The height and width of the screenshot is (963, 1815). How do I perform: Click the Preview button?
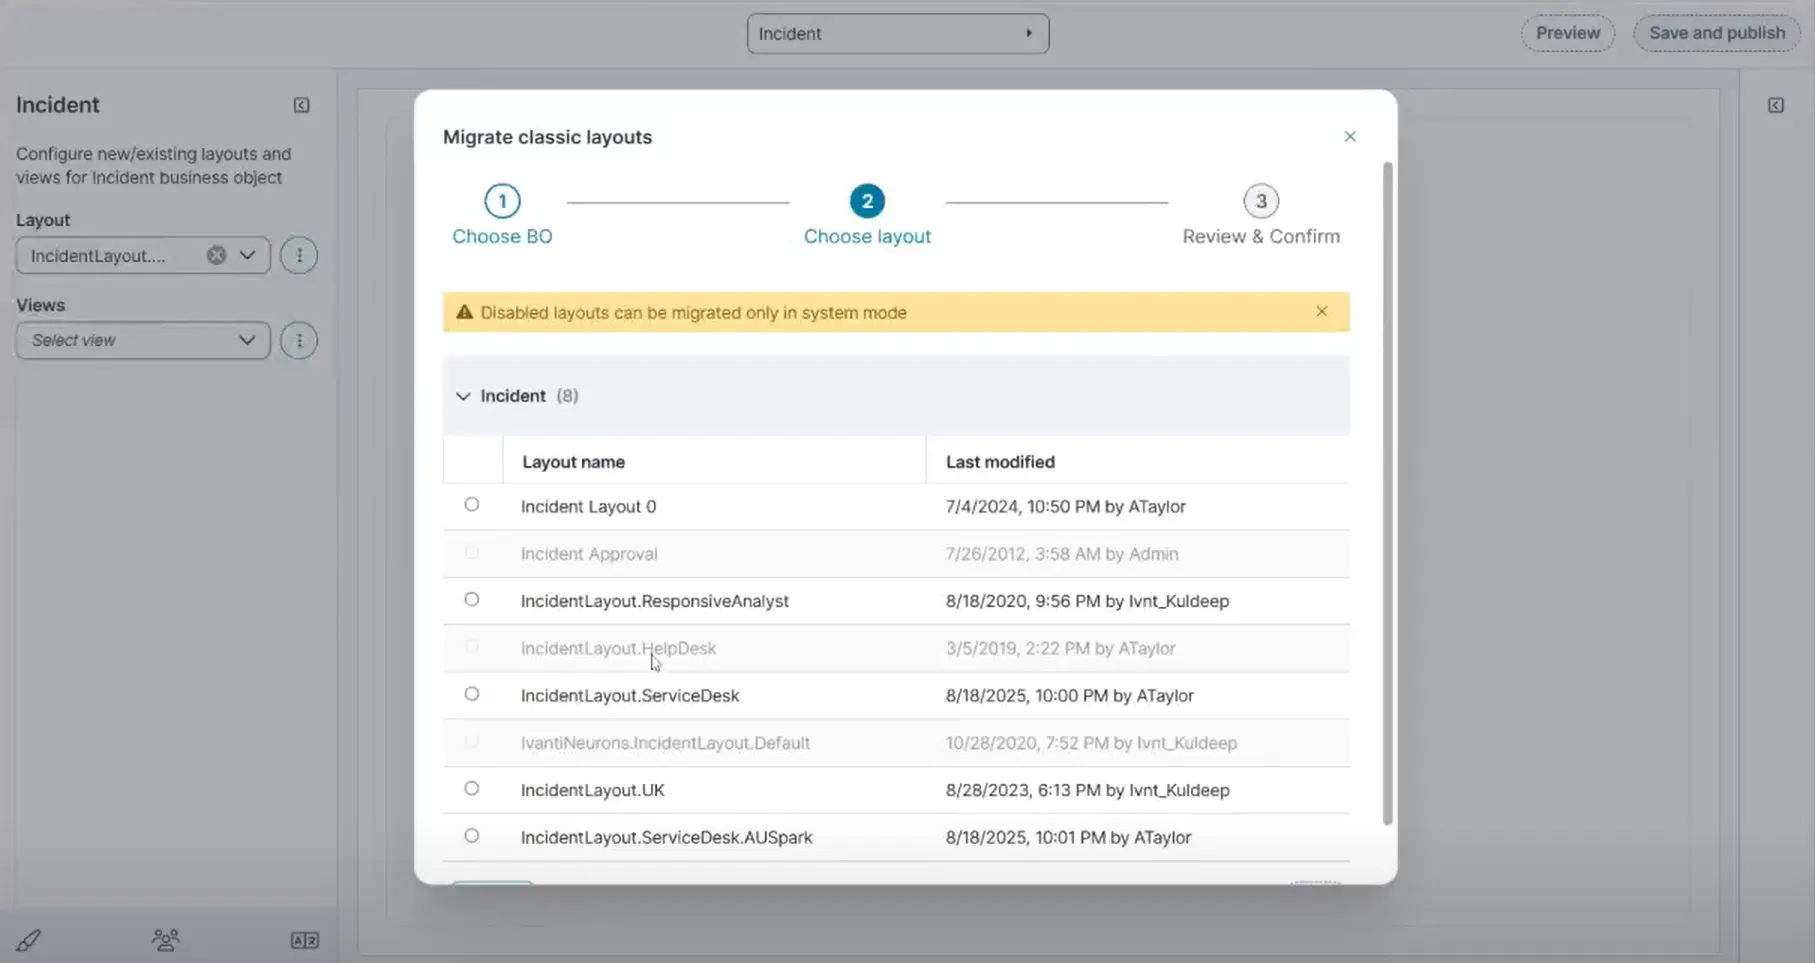[1568, 33]
